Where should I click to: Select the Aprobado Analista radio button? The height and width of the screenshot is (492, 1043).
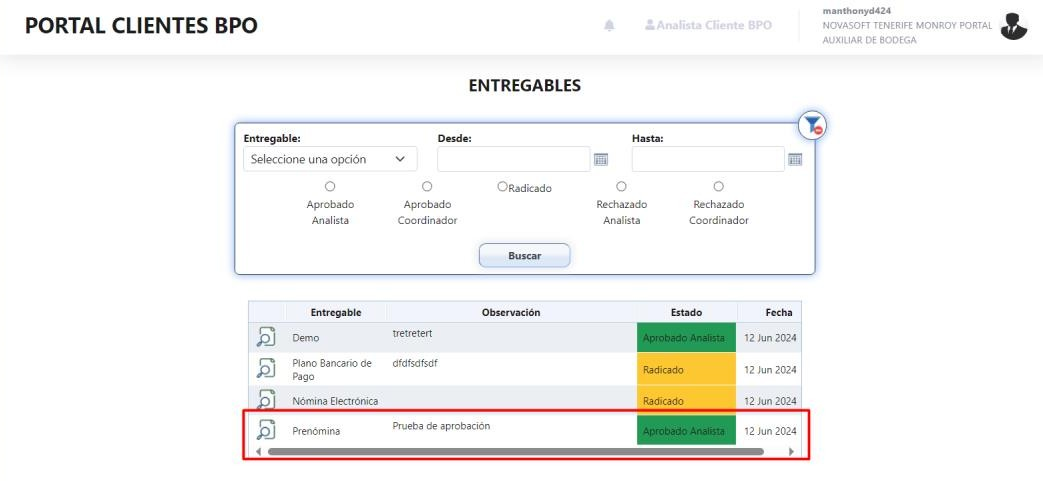330,187
